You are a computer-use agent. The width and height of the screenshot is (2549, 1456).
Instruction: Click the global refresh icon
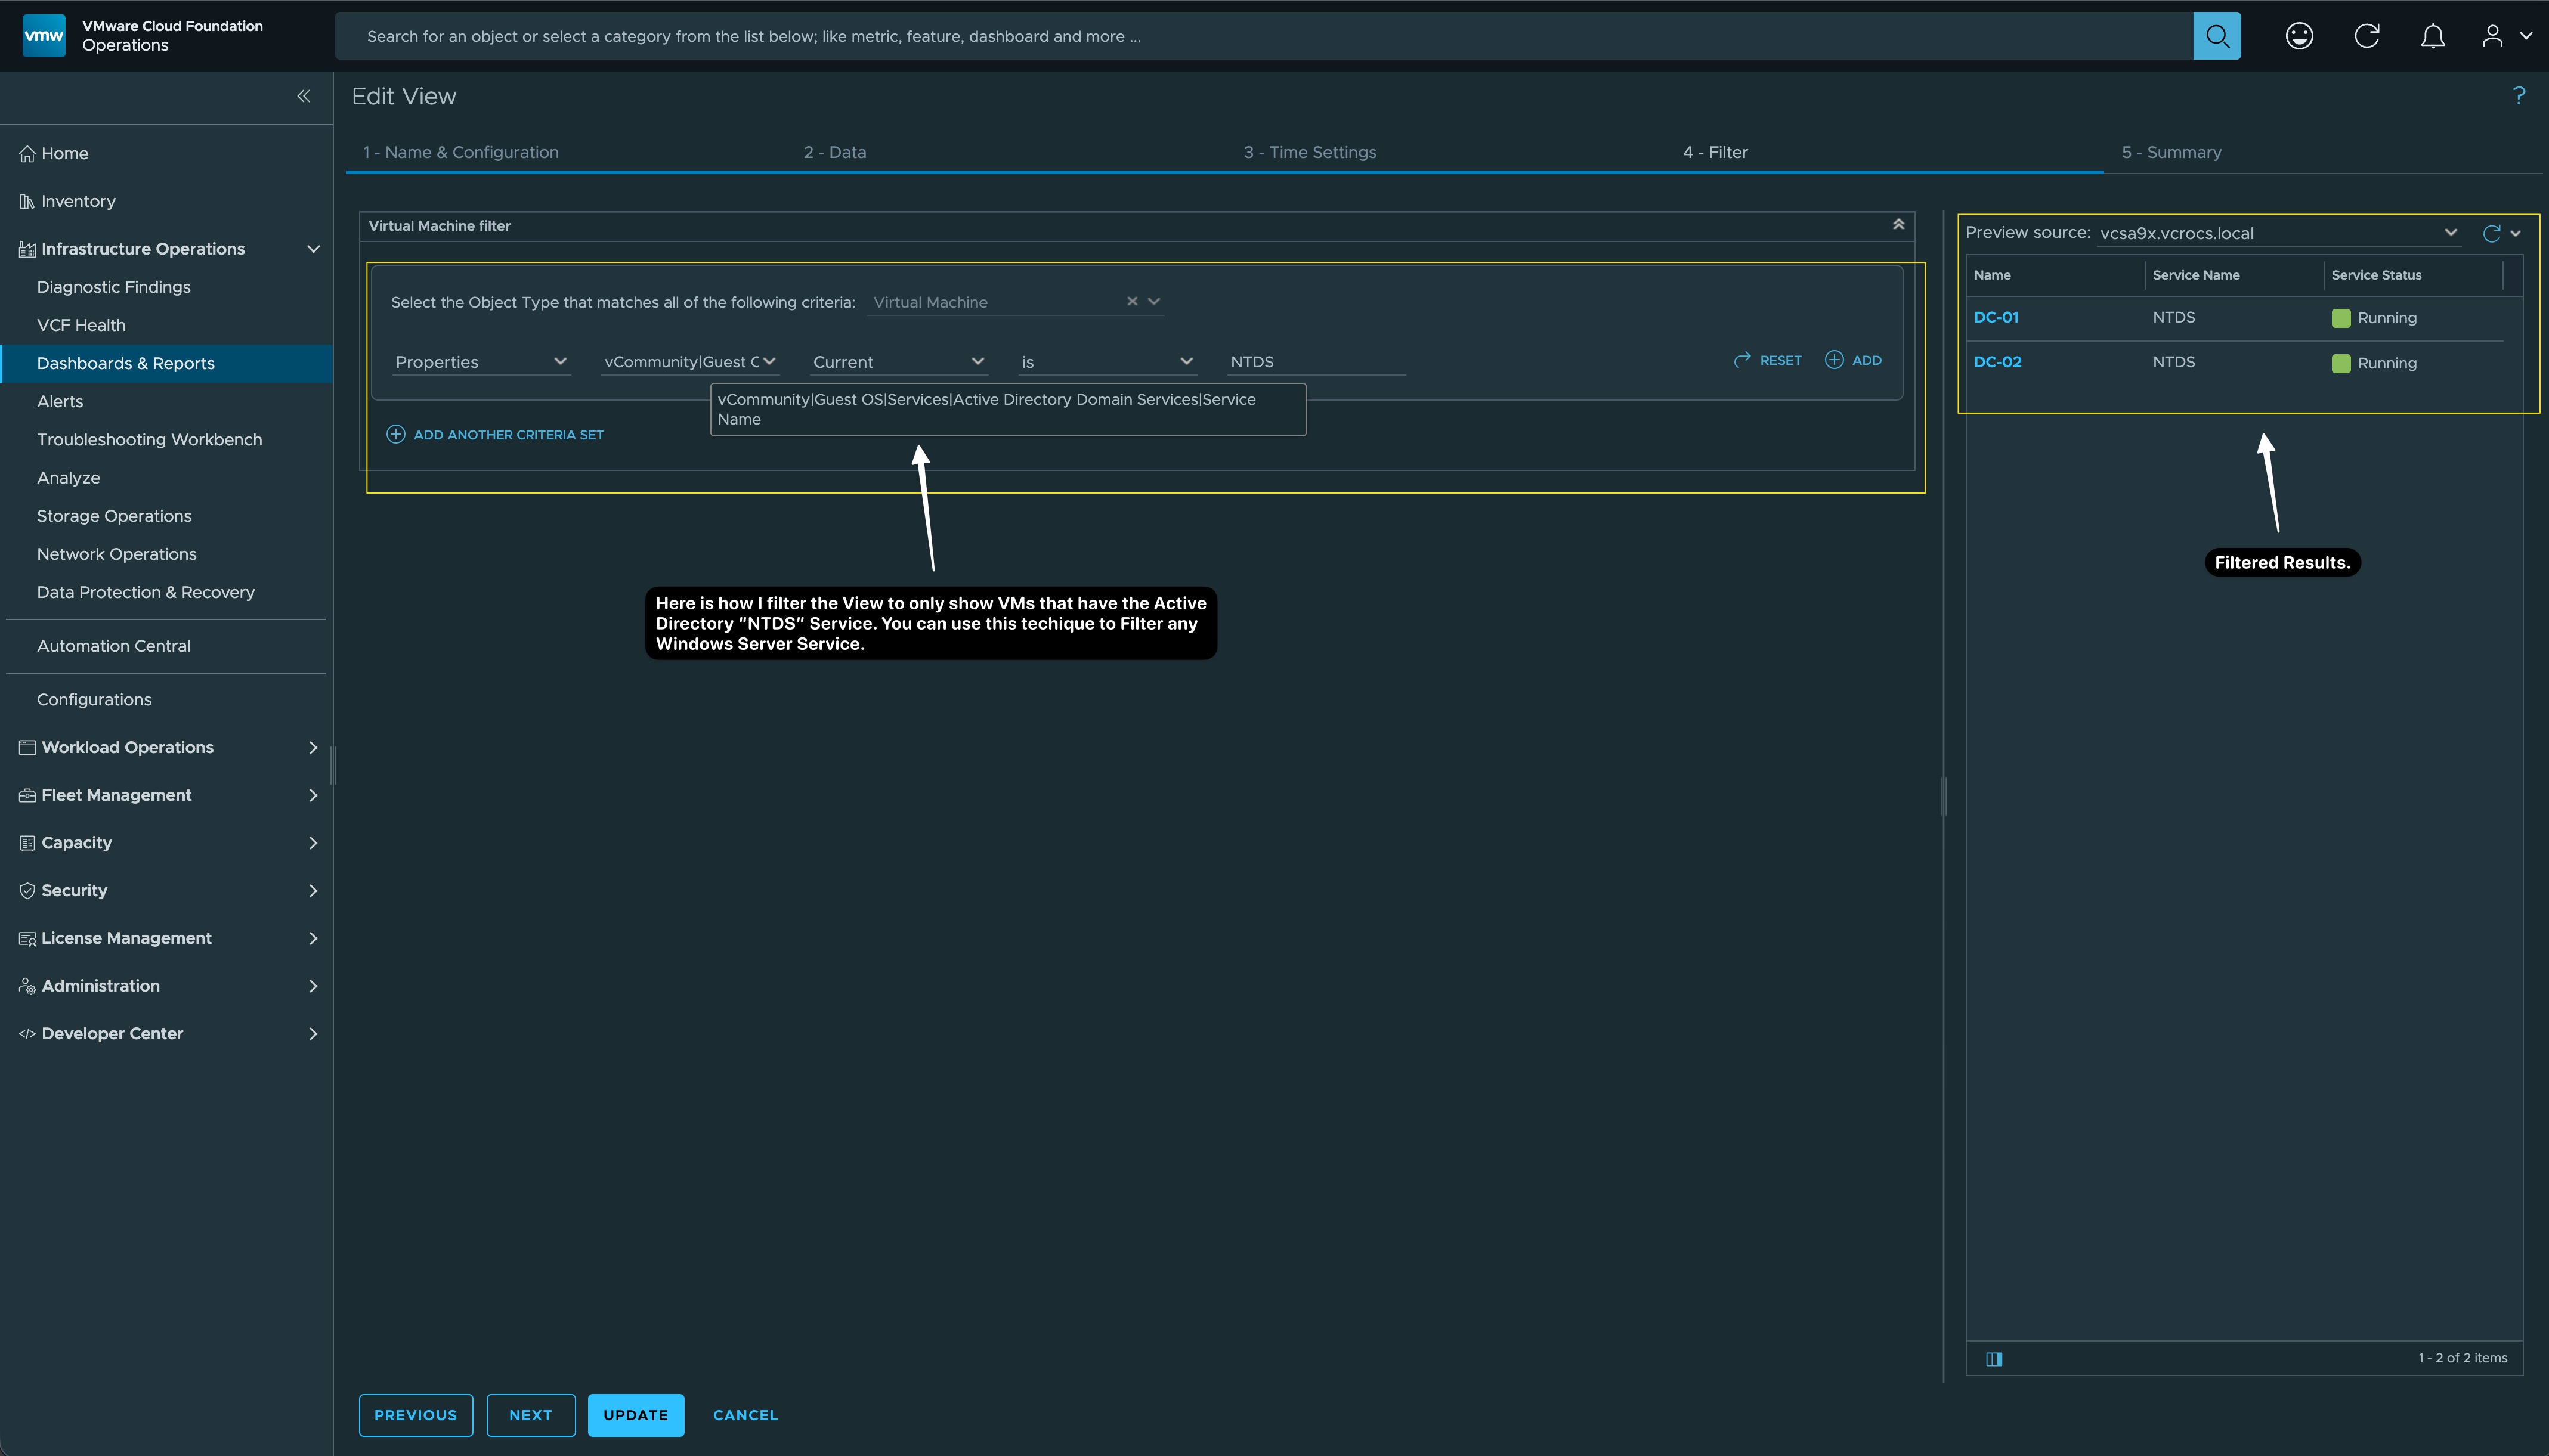pos(2366,36)
